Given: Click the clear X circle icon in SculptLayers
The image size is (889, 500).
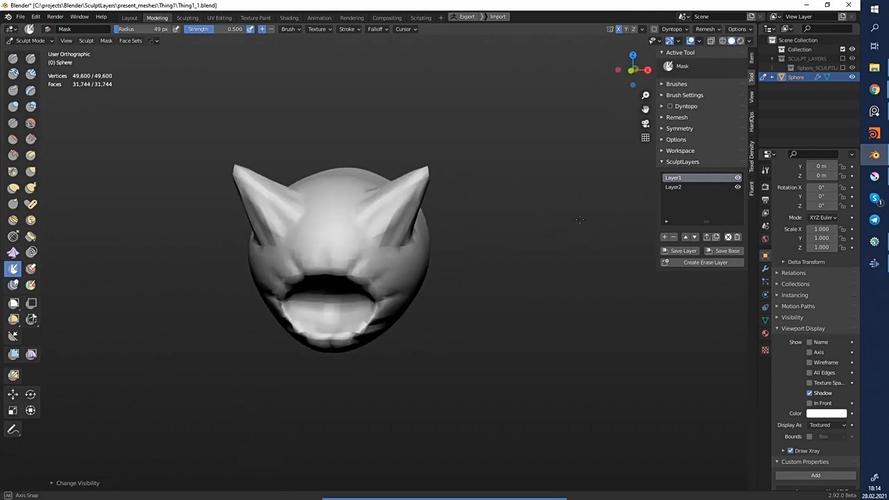Looking at the screenshot, I should tap(728, 237).
